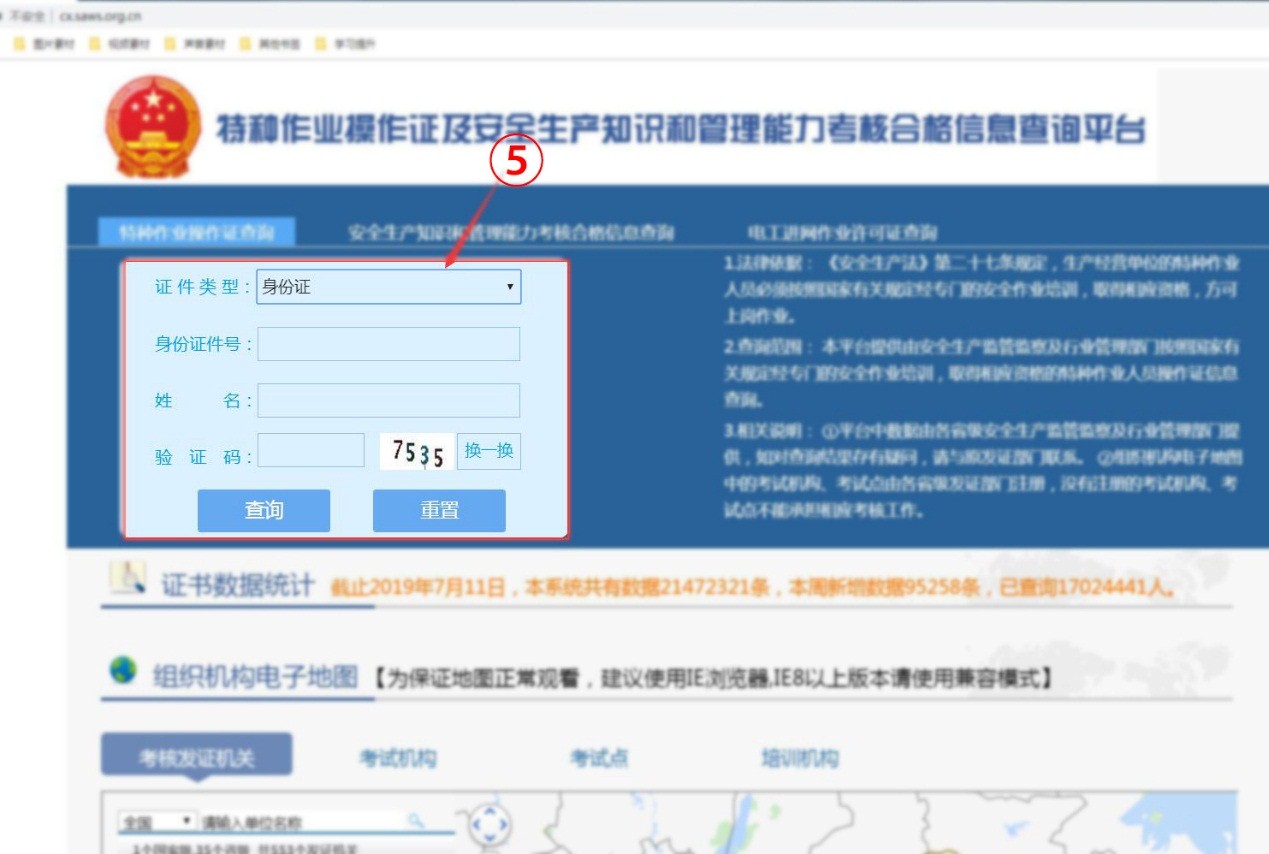1269x854 pixels.
Task: Switch to 电工进网作业许可证查询 tab
Action: [x=842, y=233]
